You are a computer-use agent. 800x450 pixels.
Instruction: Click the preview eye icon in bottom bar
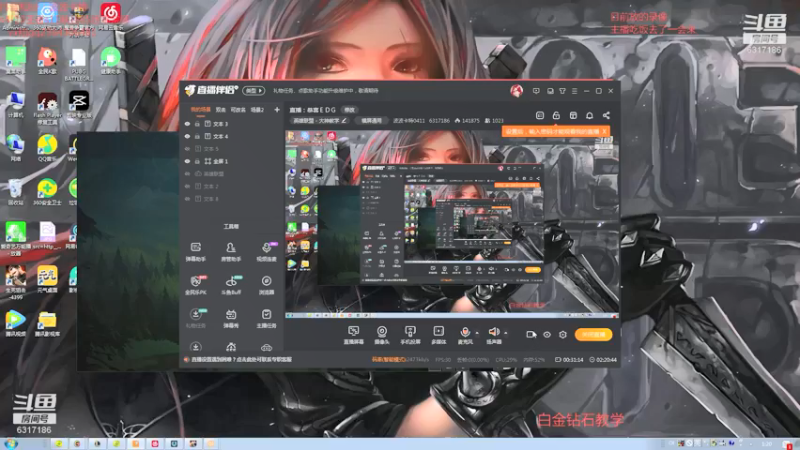coord(546,335)
